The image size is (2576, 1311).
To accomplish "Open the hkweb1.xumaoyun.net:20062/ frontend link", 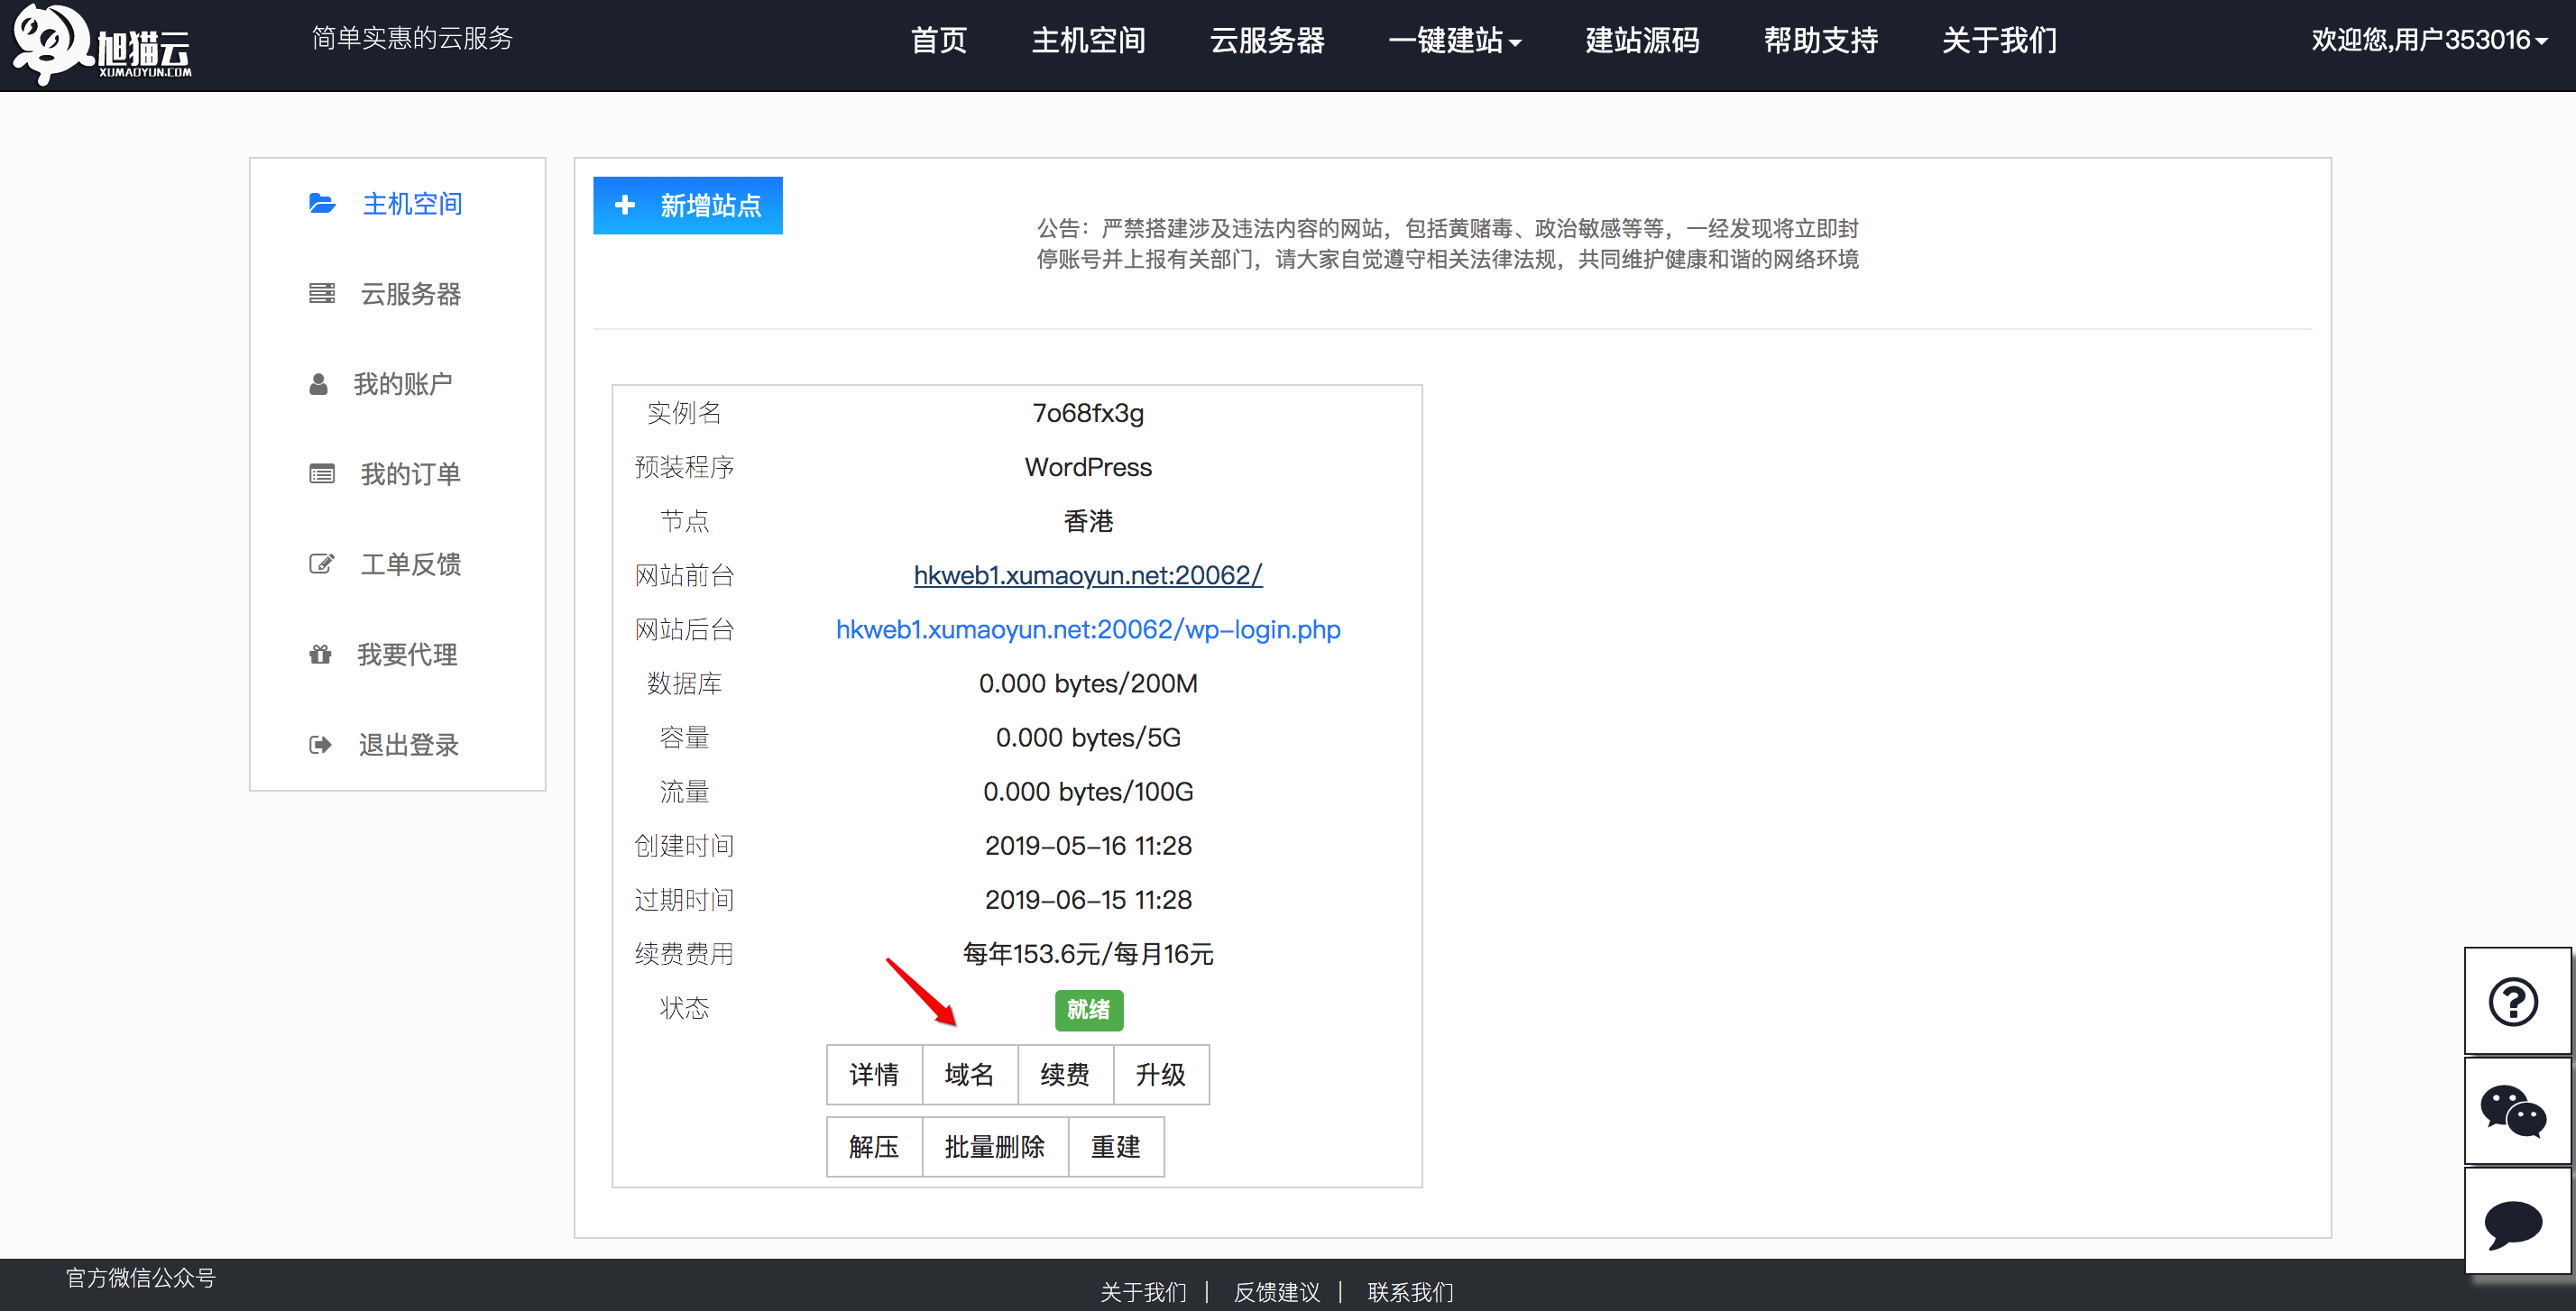I will coord(1088,575).
